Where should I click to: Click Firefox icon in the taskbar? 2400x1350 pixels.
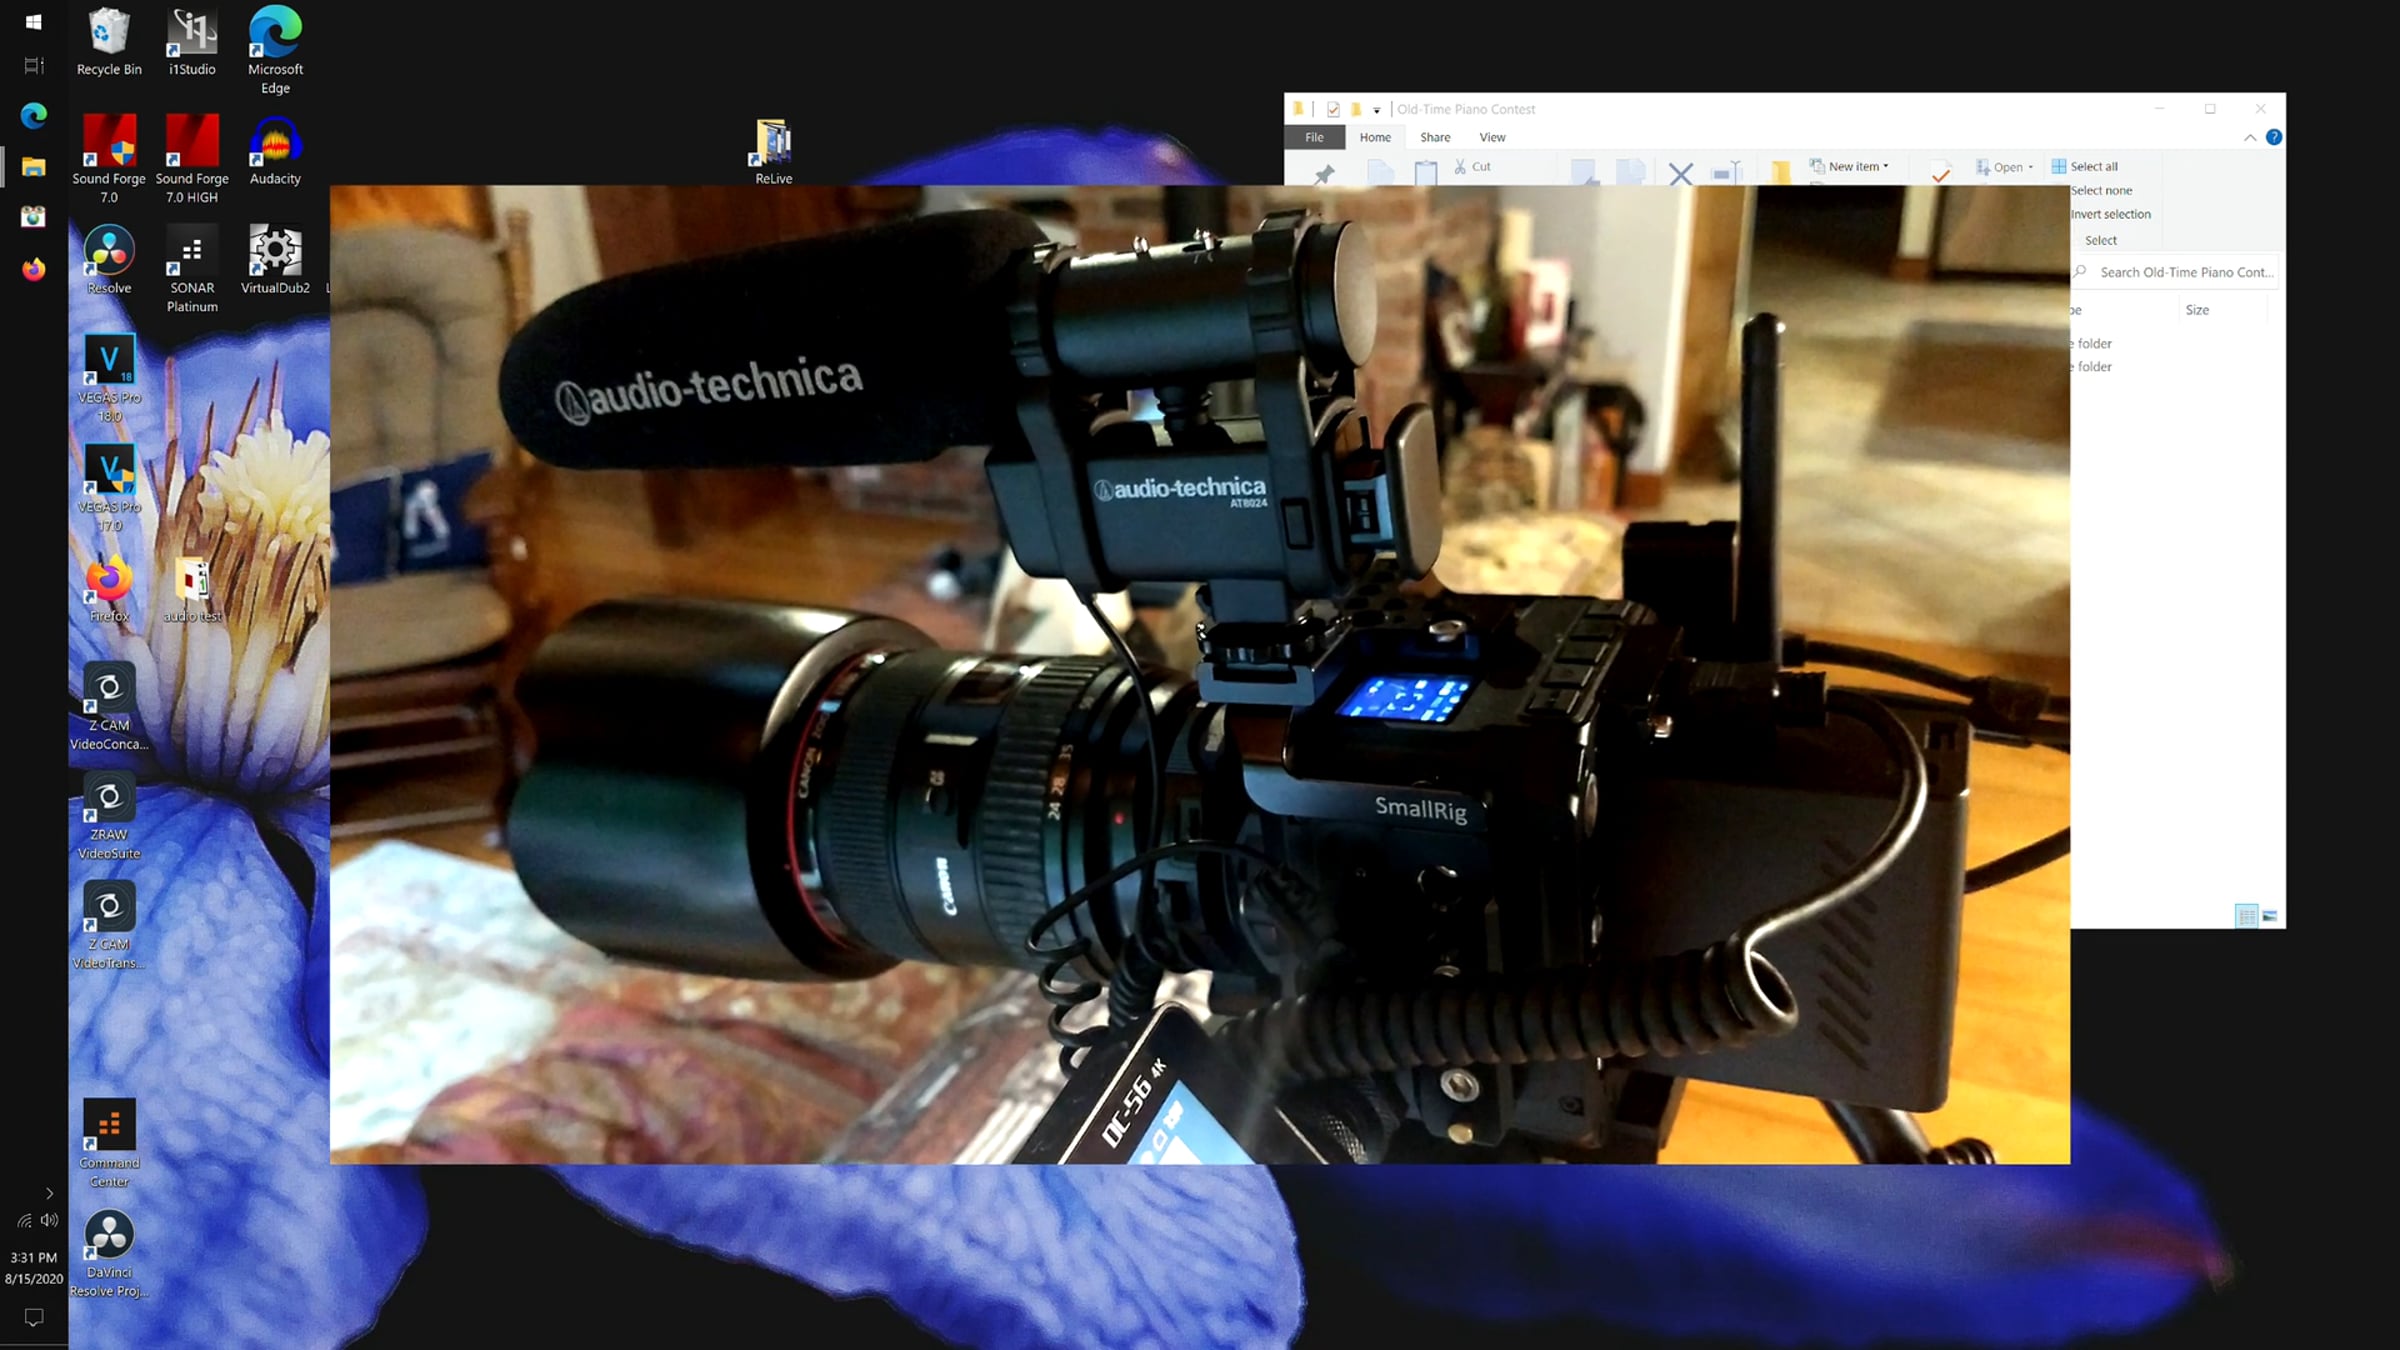(34, 269)
